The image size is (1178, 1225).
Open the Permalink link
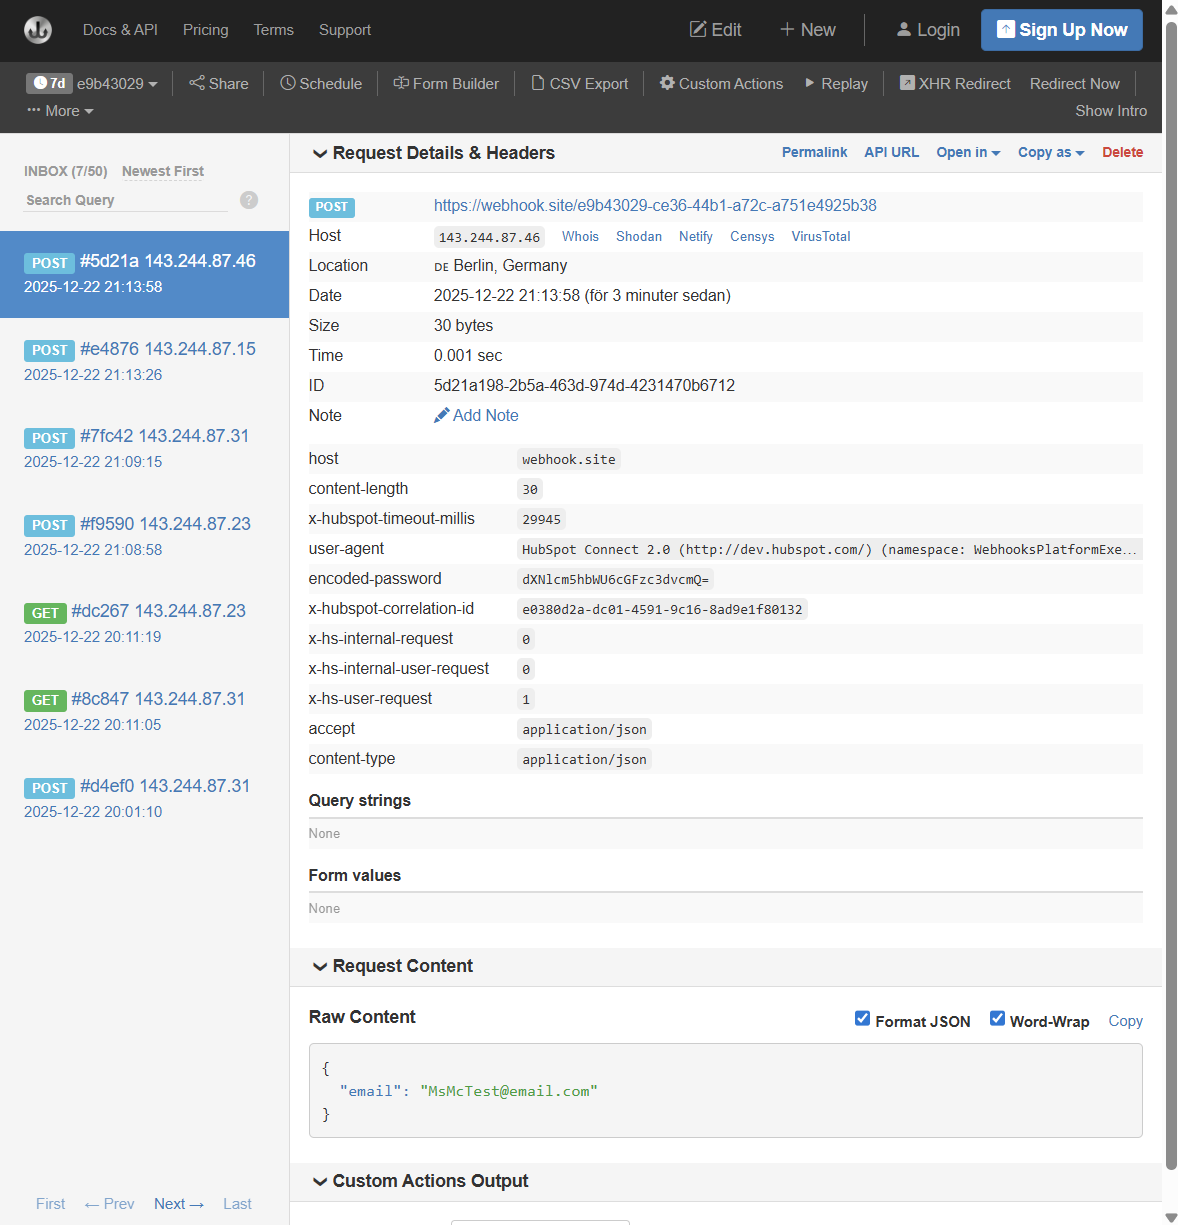click(814, 152)
